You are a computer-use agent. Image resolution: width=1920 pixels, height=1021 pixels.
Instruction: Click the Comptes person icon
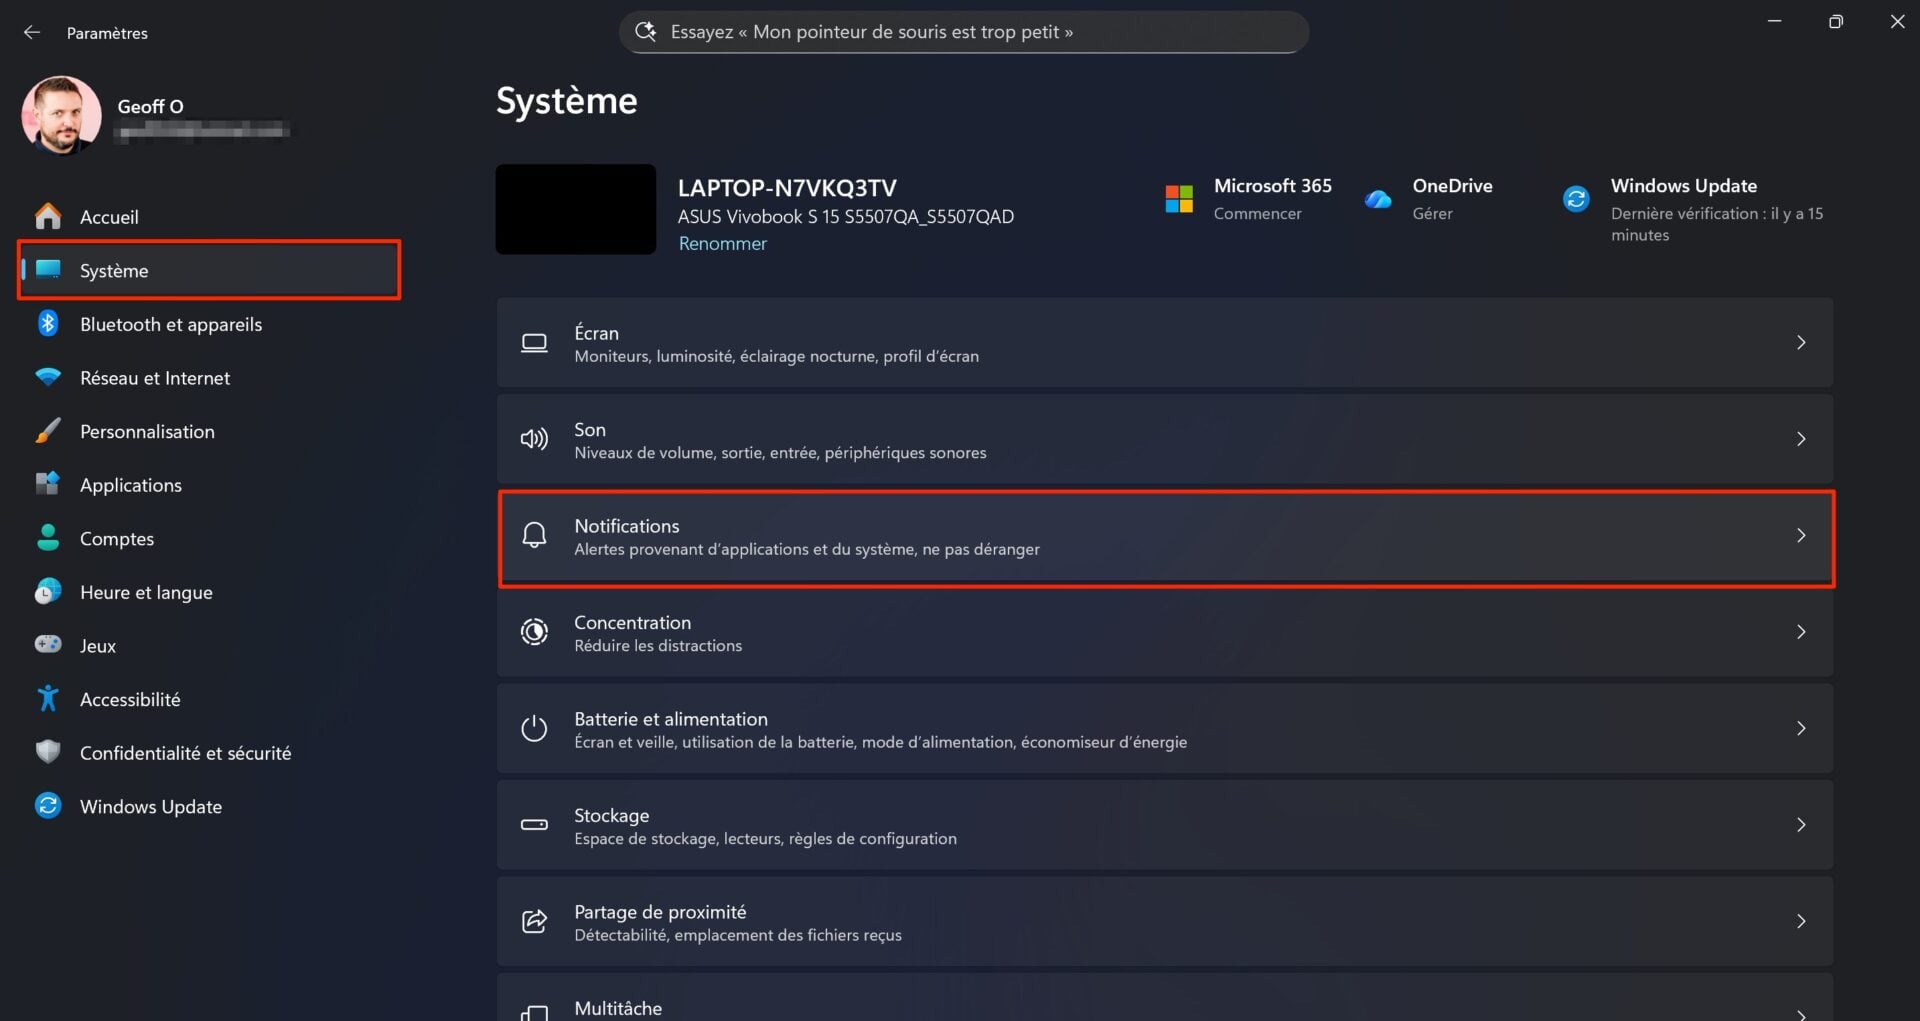click(x=47, y=538)
